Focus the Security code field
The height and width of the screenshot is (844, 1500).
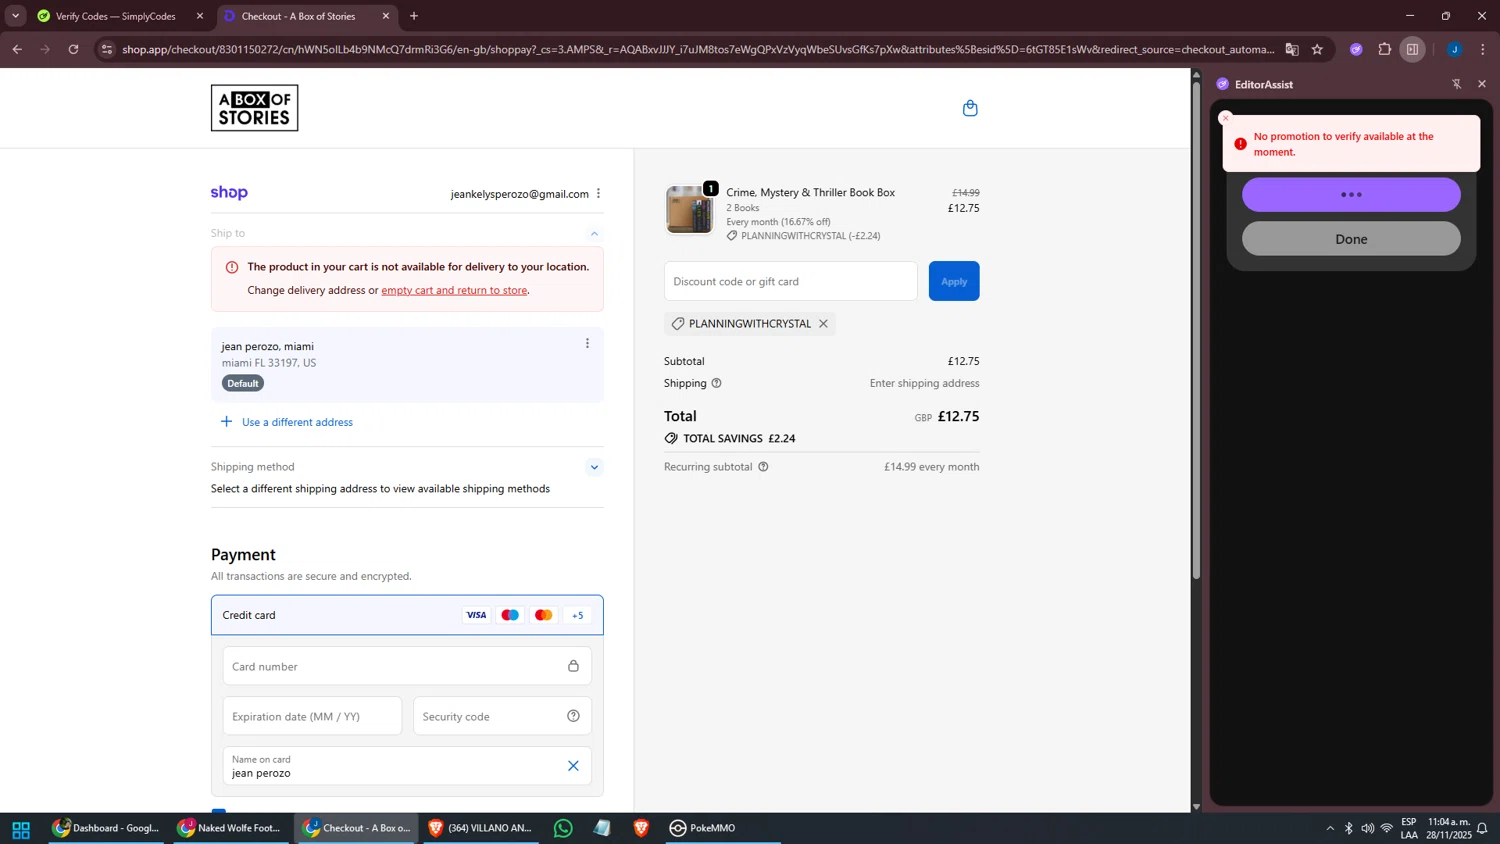click(502, 716)
